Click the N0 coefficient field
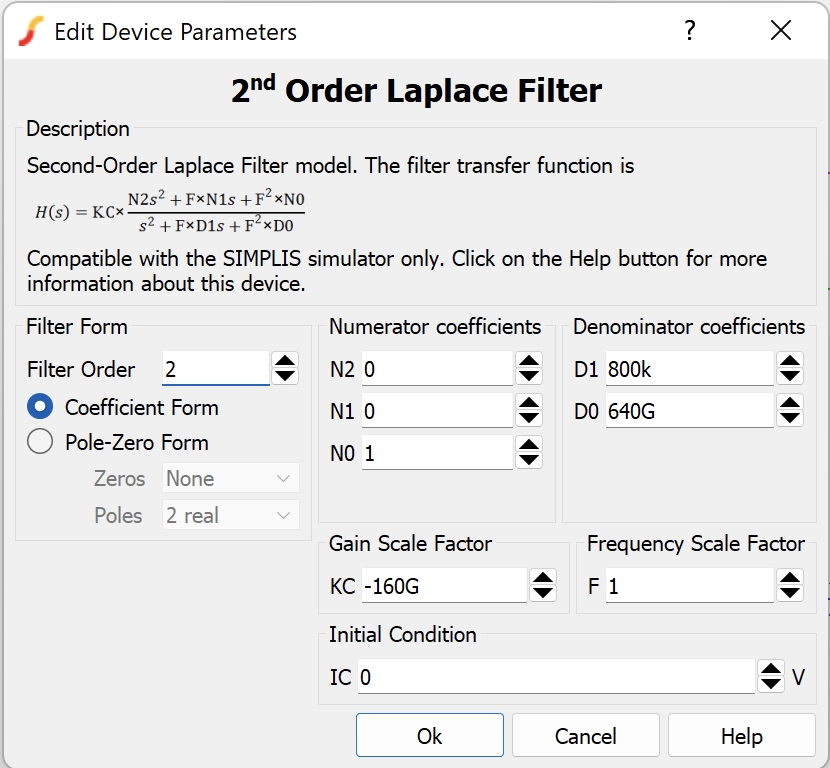 (437, 453)
